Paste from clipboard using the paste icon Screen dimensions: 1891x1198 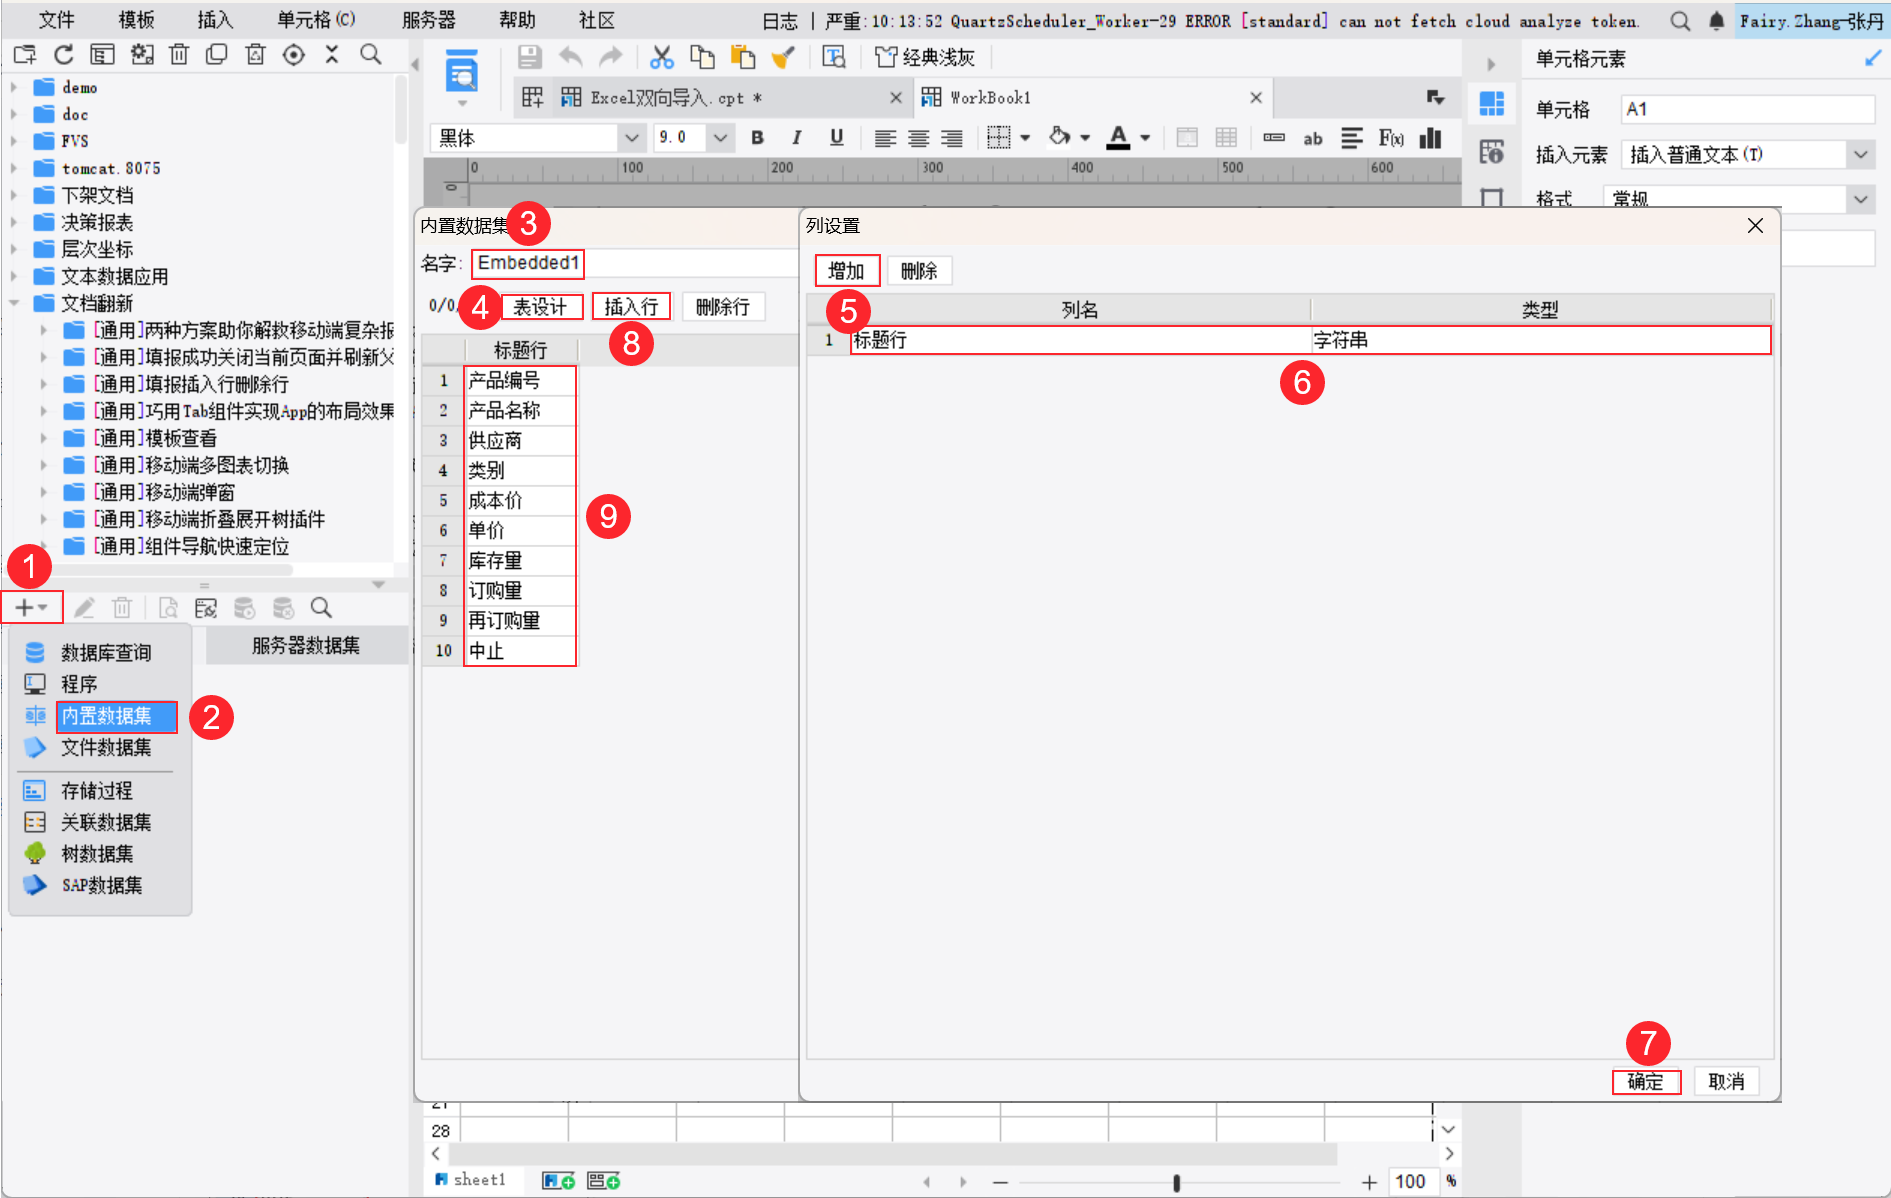pyautogui.click(x=743, y=57)
